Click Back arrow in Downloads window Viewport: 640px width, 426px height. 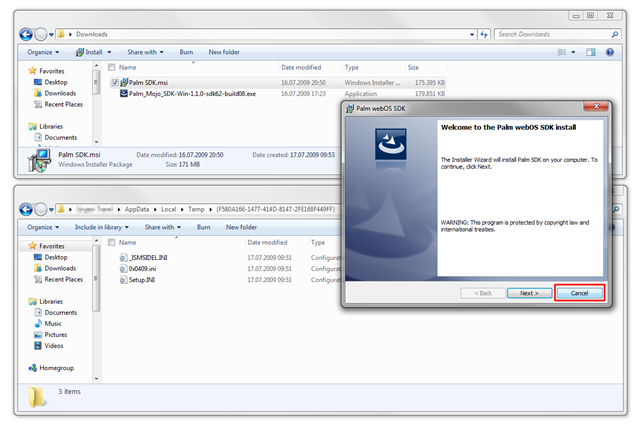tap(26, 35)
